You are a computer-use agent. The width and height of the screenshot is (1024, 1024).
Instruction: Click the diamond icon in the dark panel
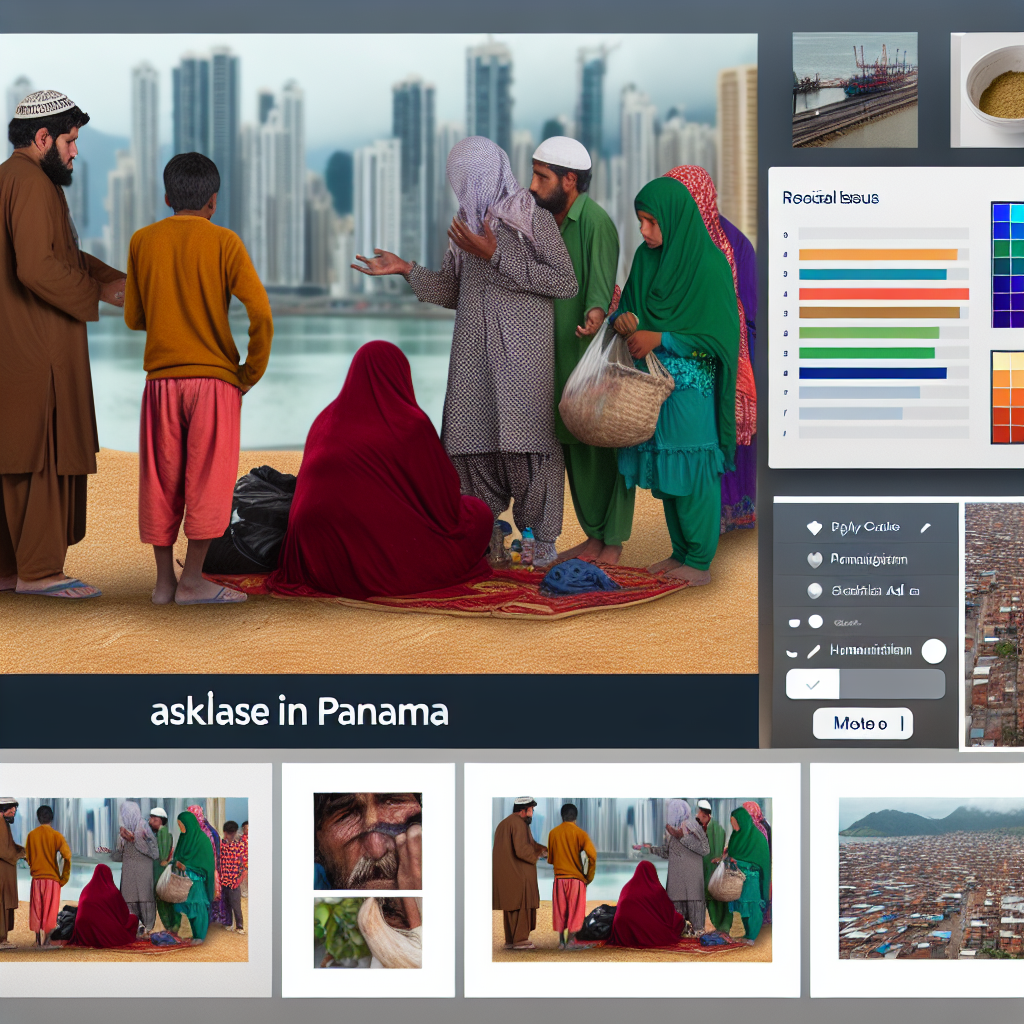(813, 527)
